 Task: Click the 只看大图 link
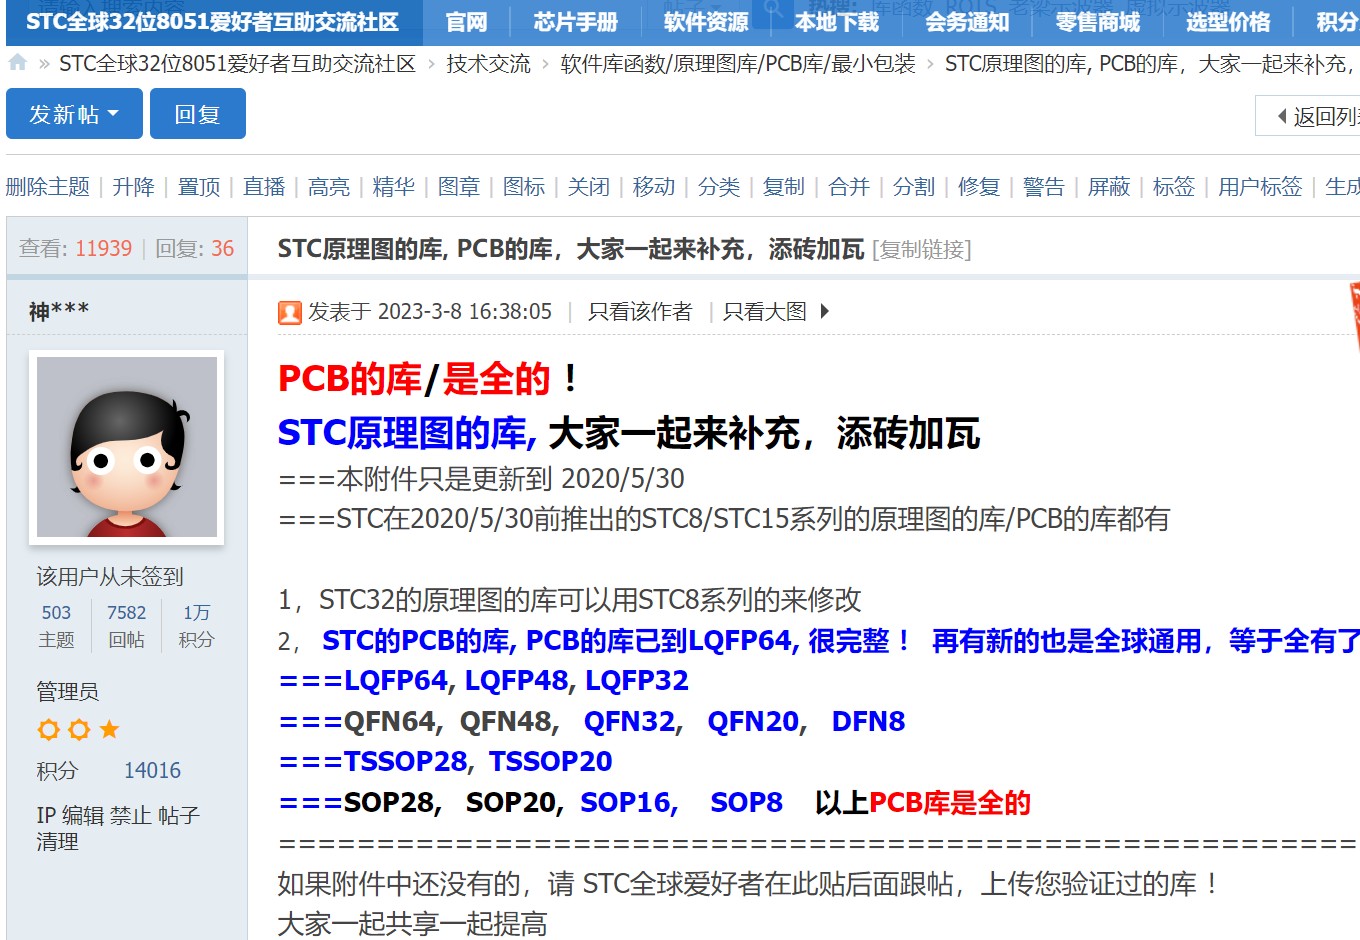pos(765,312)
